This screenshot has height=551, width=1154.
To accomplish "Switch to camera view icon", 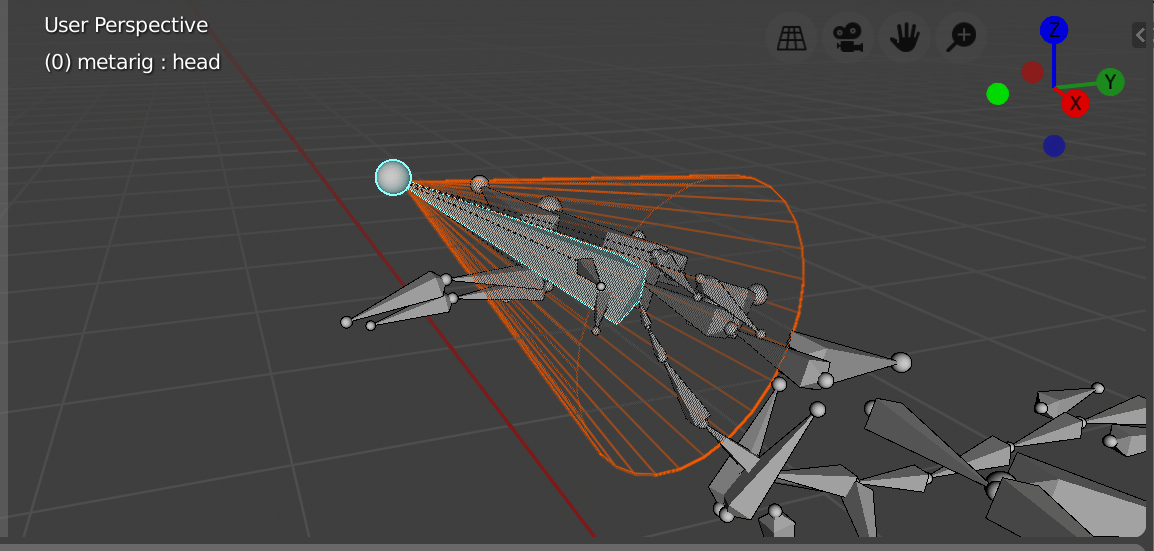I will coord(848,36).
